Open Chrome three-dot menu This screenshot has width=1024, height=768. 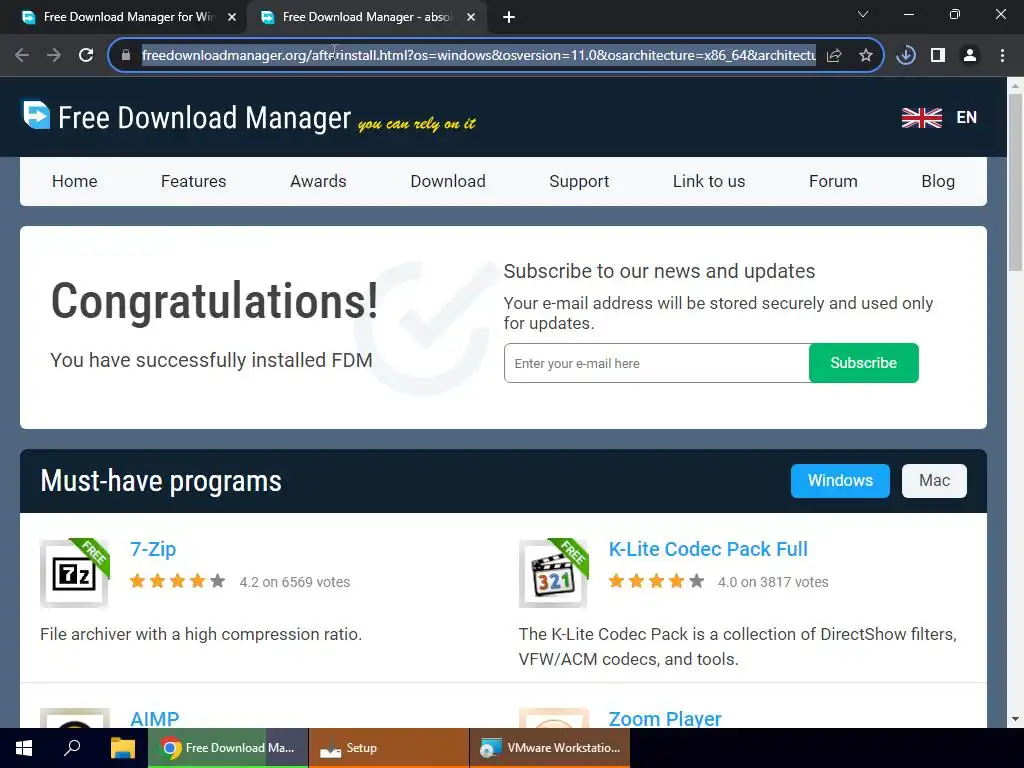(1002, 56)
